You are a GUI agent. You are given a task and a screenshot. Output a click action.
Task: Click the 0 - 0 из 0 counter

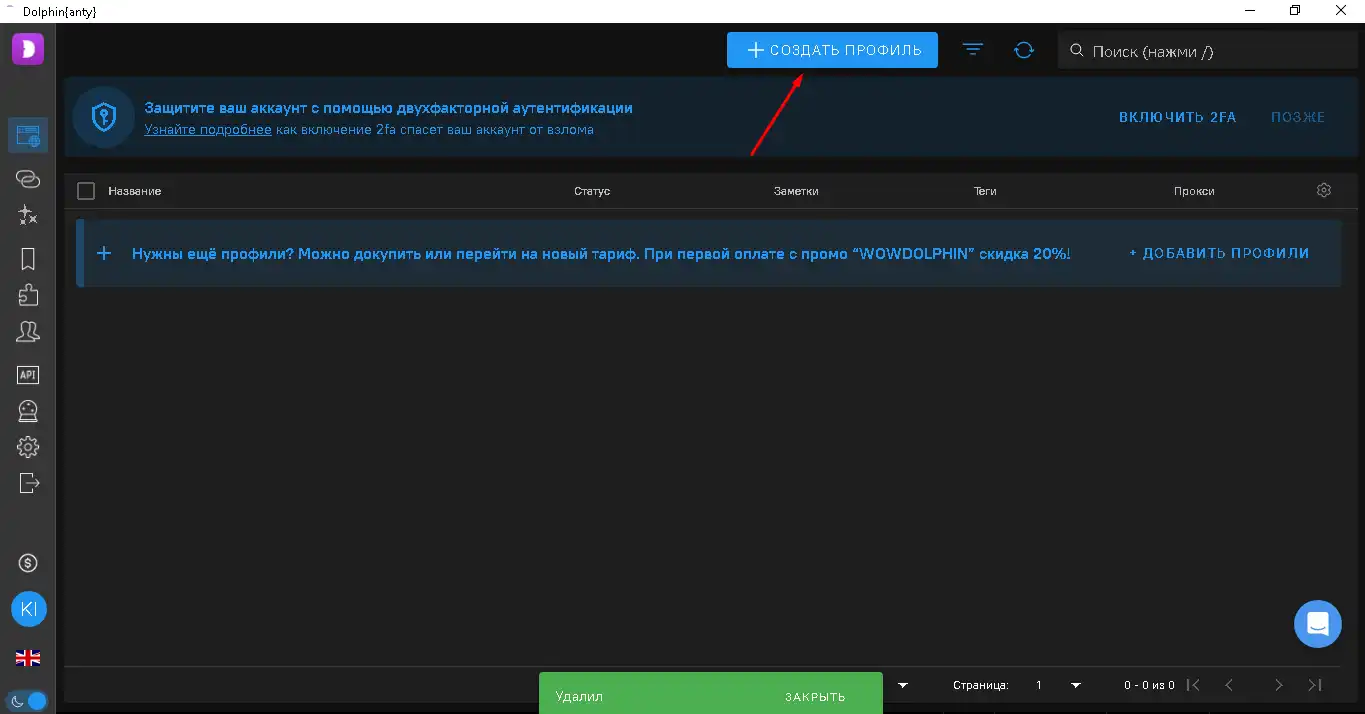(1149, 685)
